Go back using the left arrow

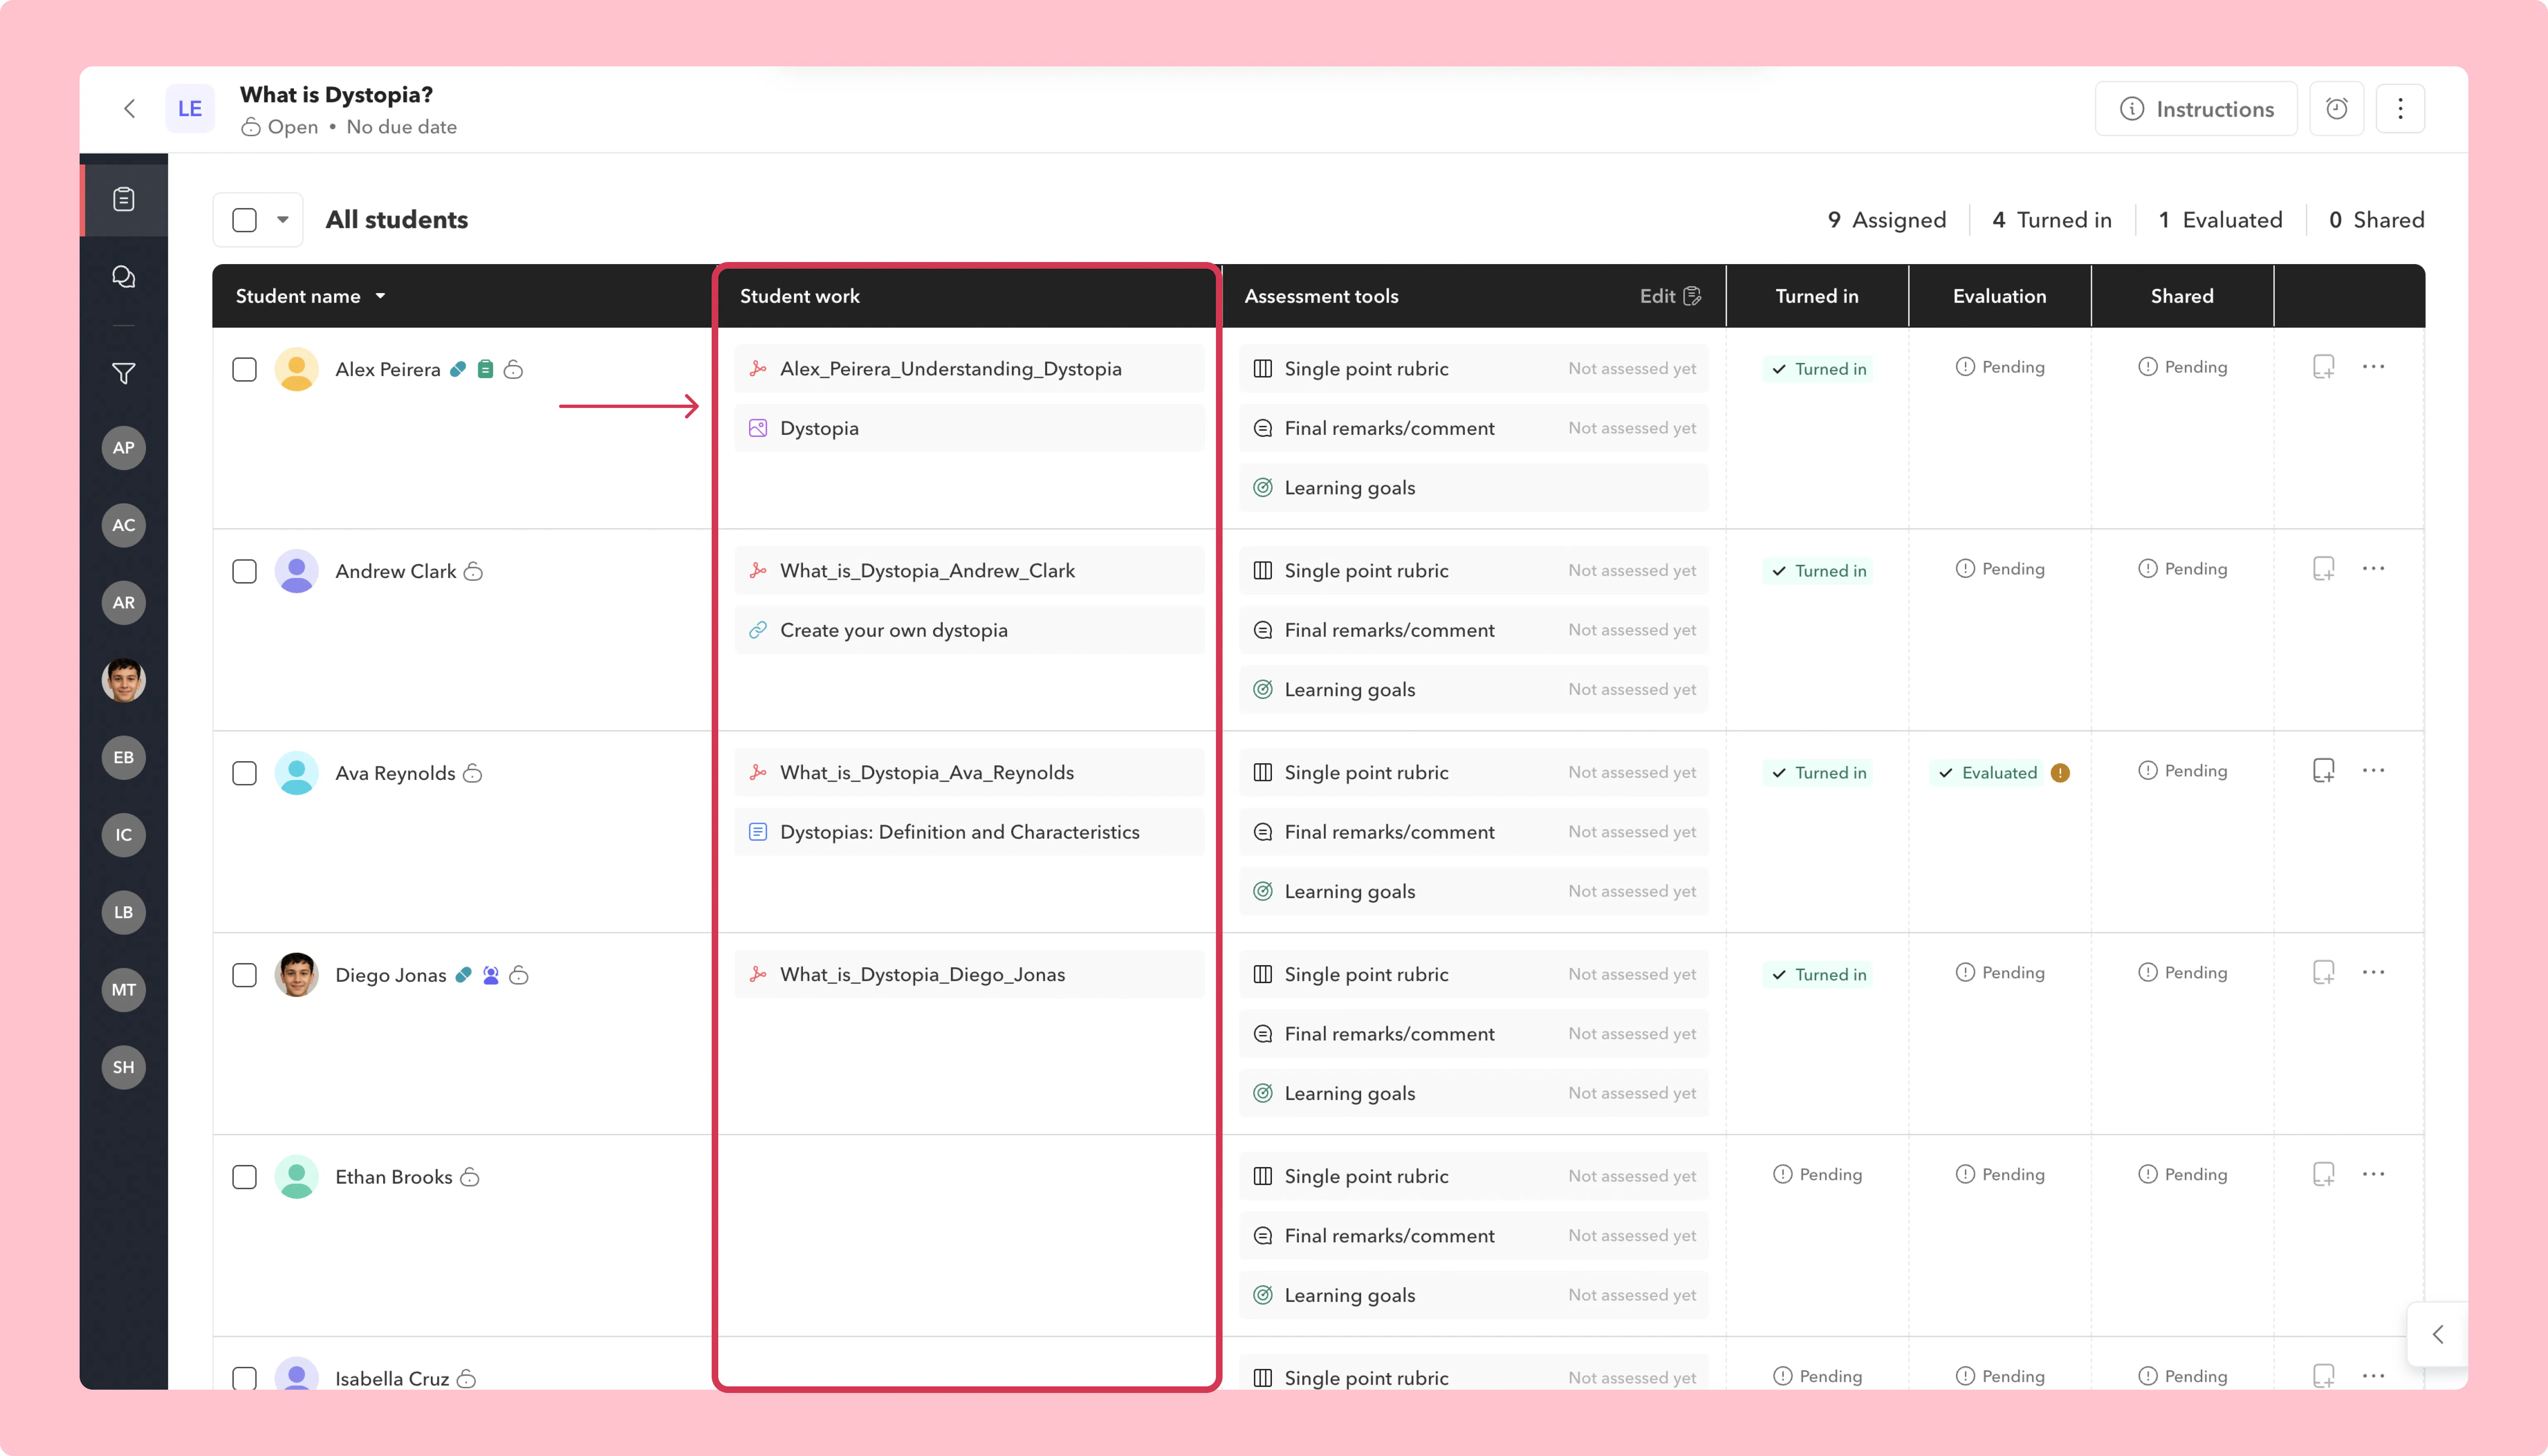[x=129, y=108]
